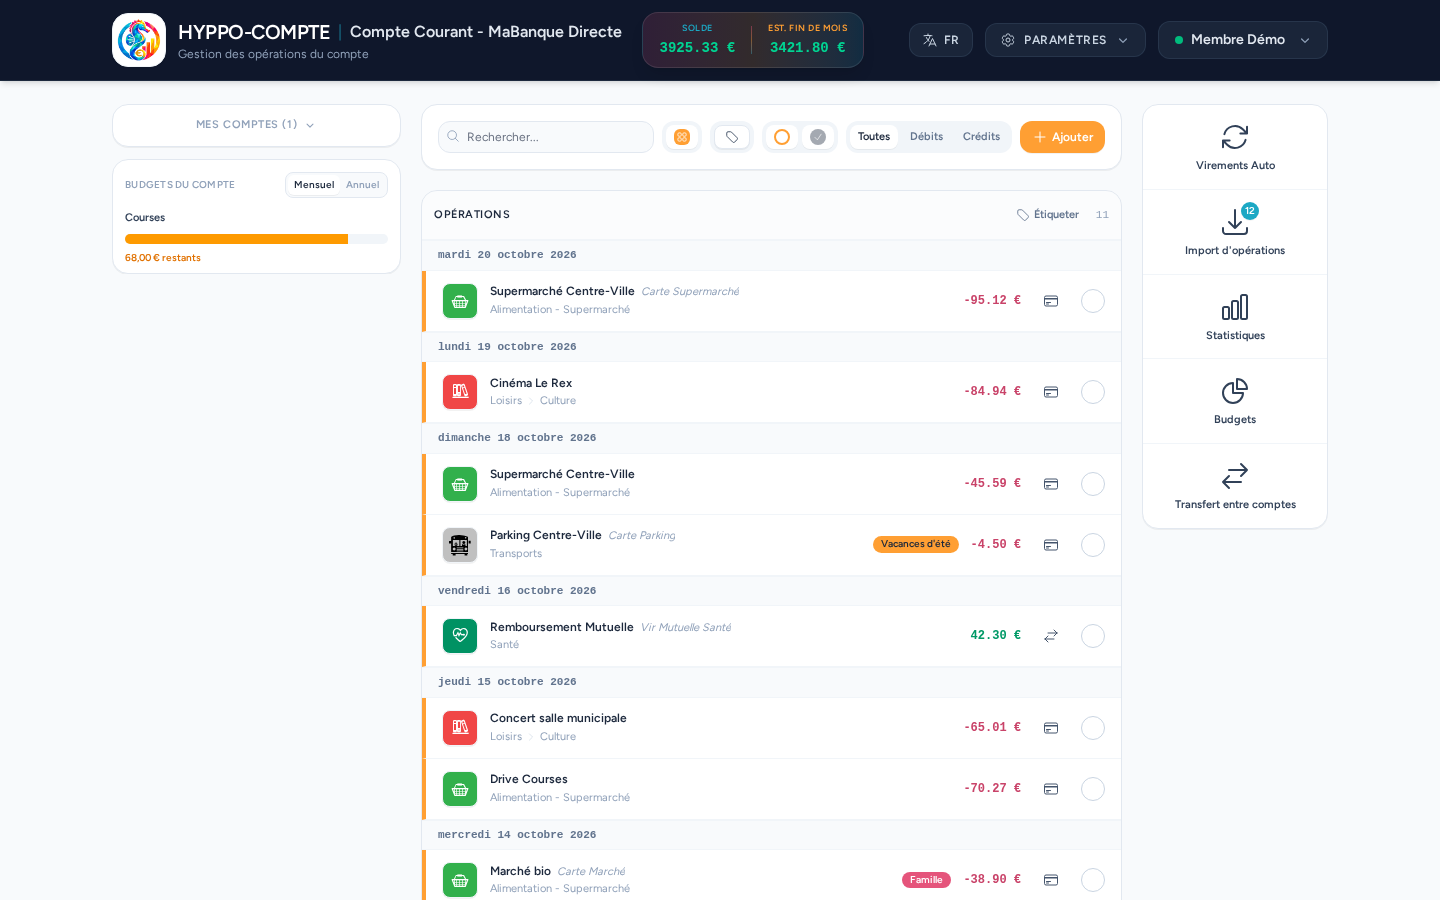Image resolution: width=1440 pixels, height=900 pixels.
Task: Open the FR language selector
Action: pyautogui.click(x=941, y=40)
